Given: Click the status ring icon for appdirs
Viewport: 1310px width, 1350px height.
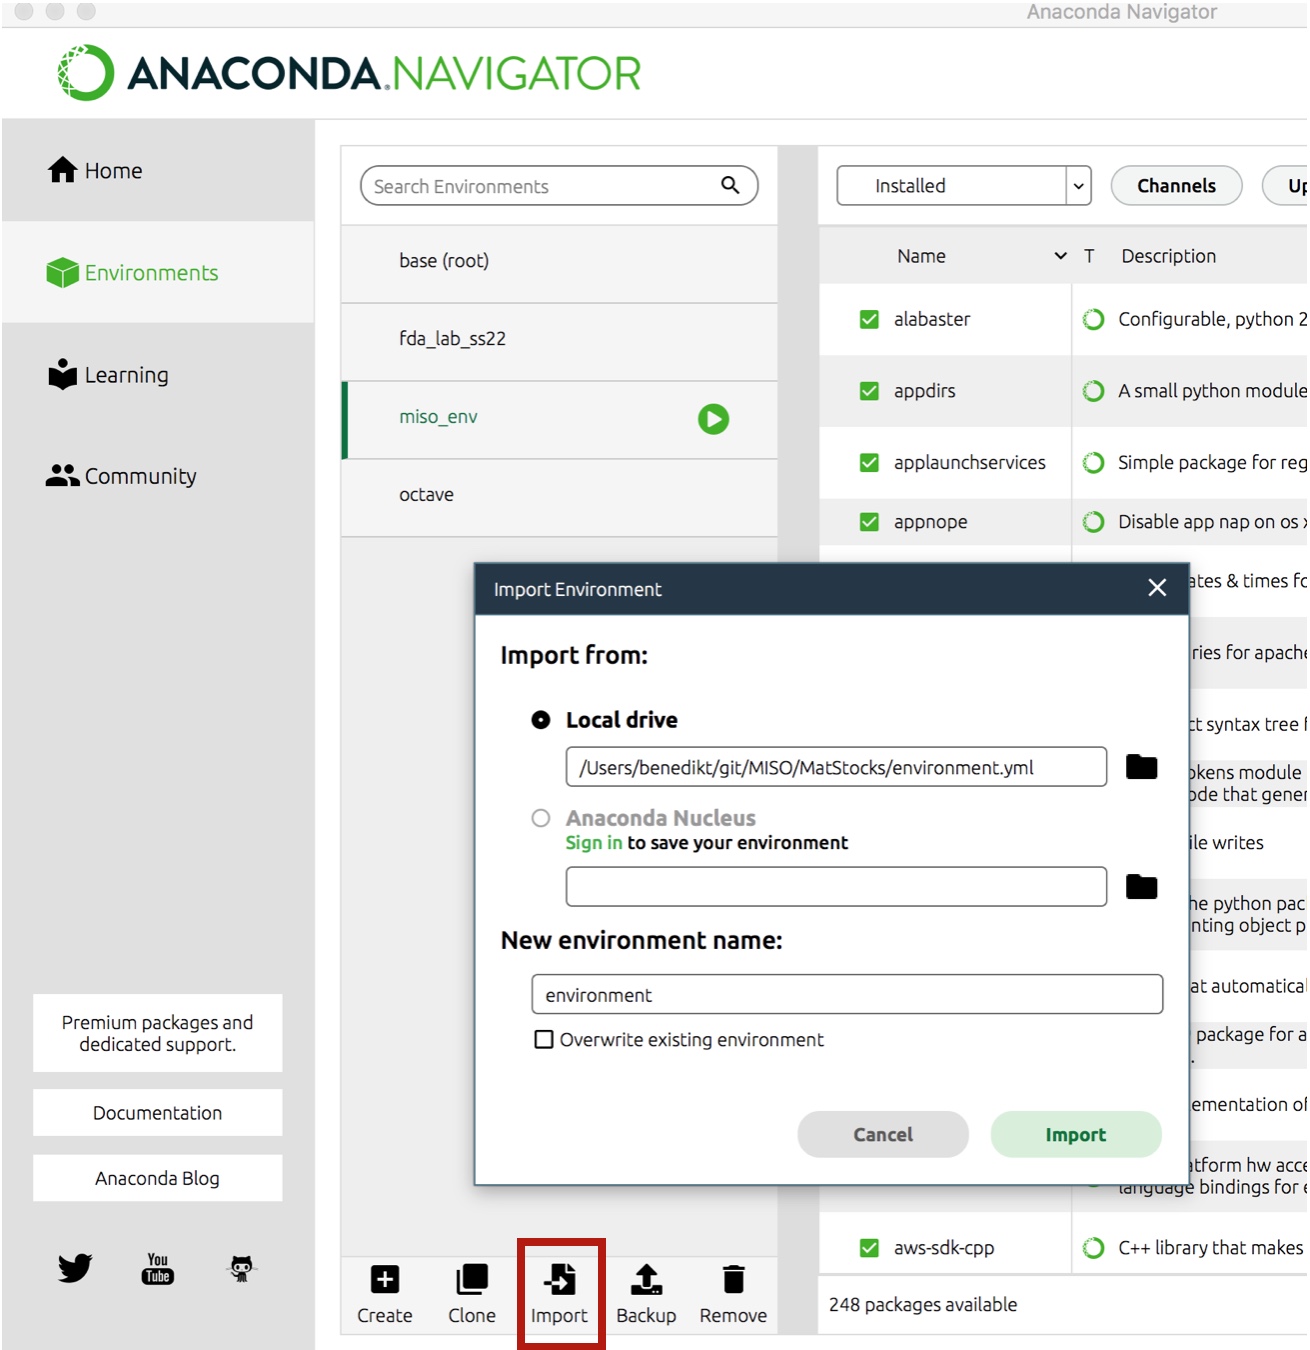Looking at the screenshot, I should pyautogui.click(x=1094, y=391).
